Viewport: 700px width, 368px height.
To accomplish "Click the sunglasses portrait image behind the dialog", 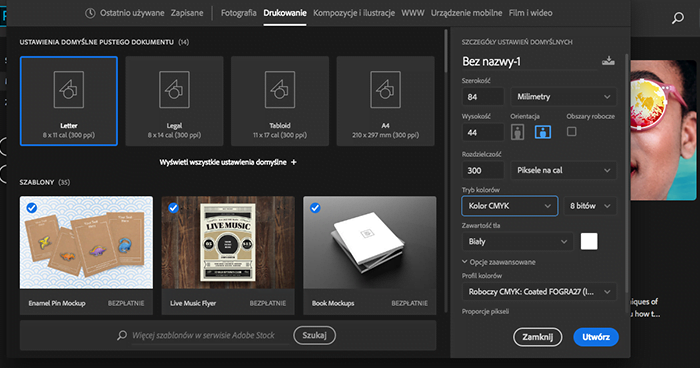I will 663,130.
